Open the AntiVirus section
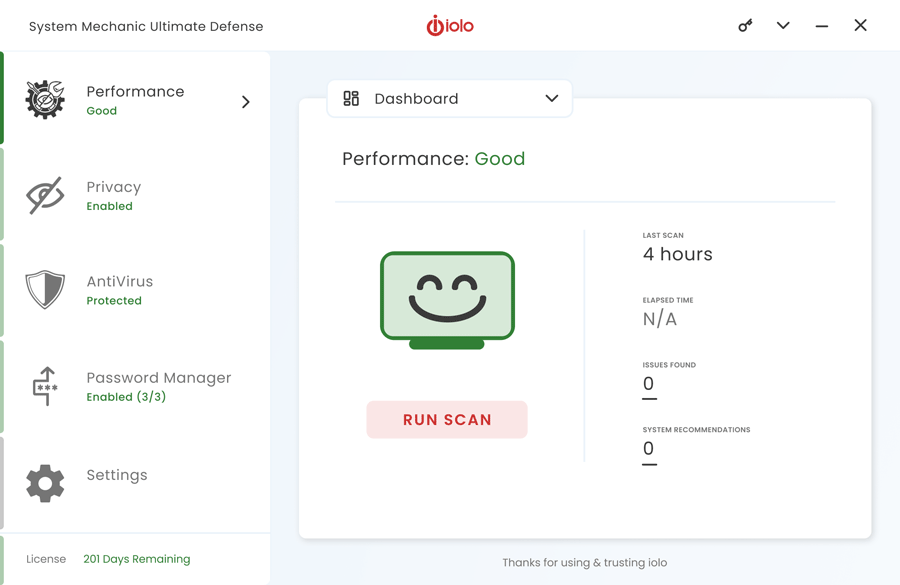 coord(135,290)
